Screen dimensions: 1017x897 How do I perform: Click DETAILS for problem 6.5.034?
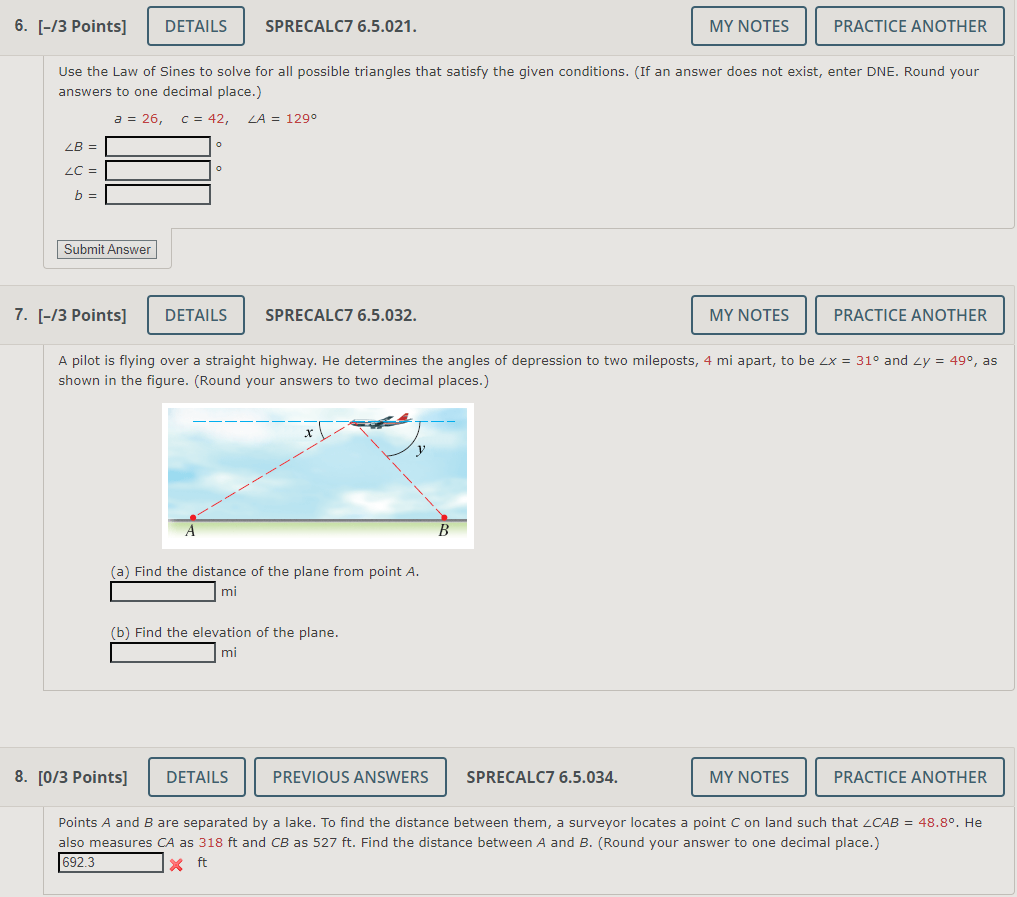pos(196,777)
